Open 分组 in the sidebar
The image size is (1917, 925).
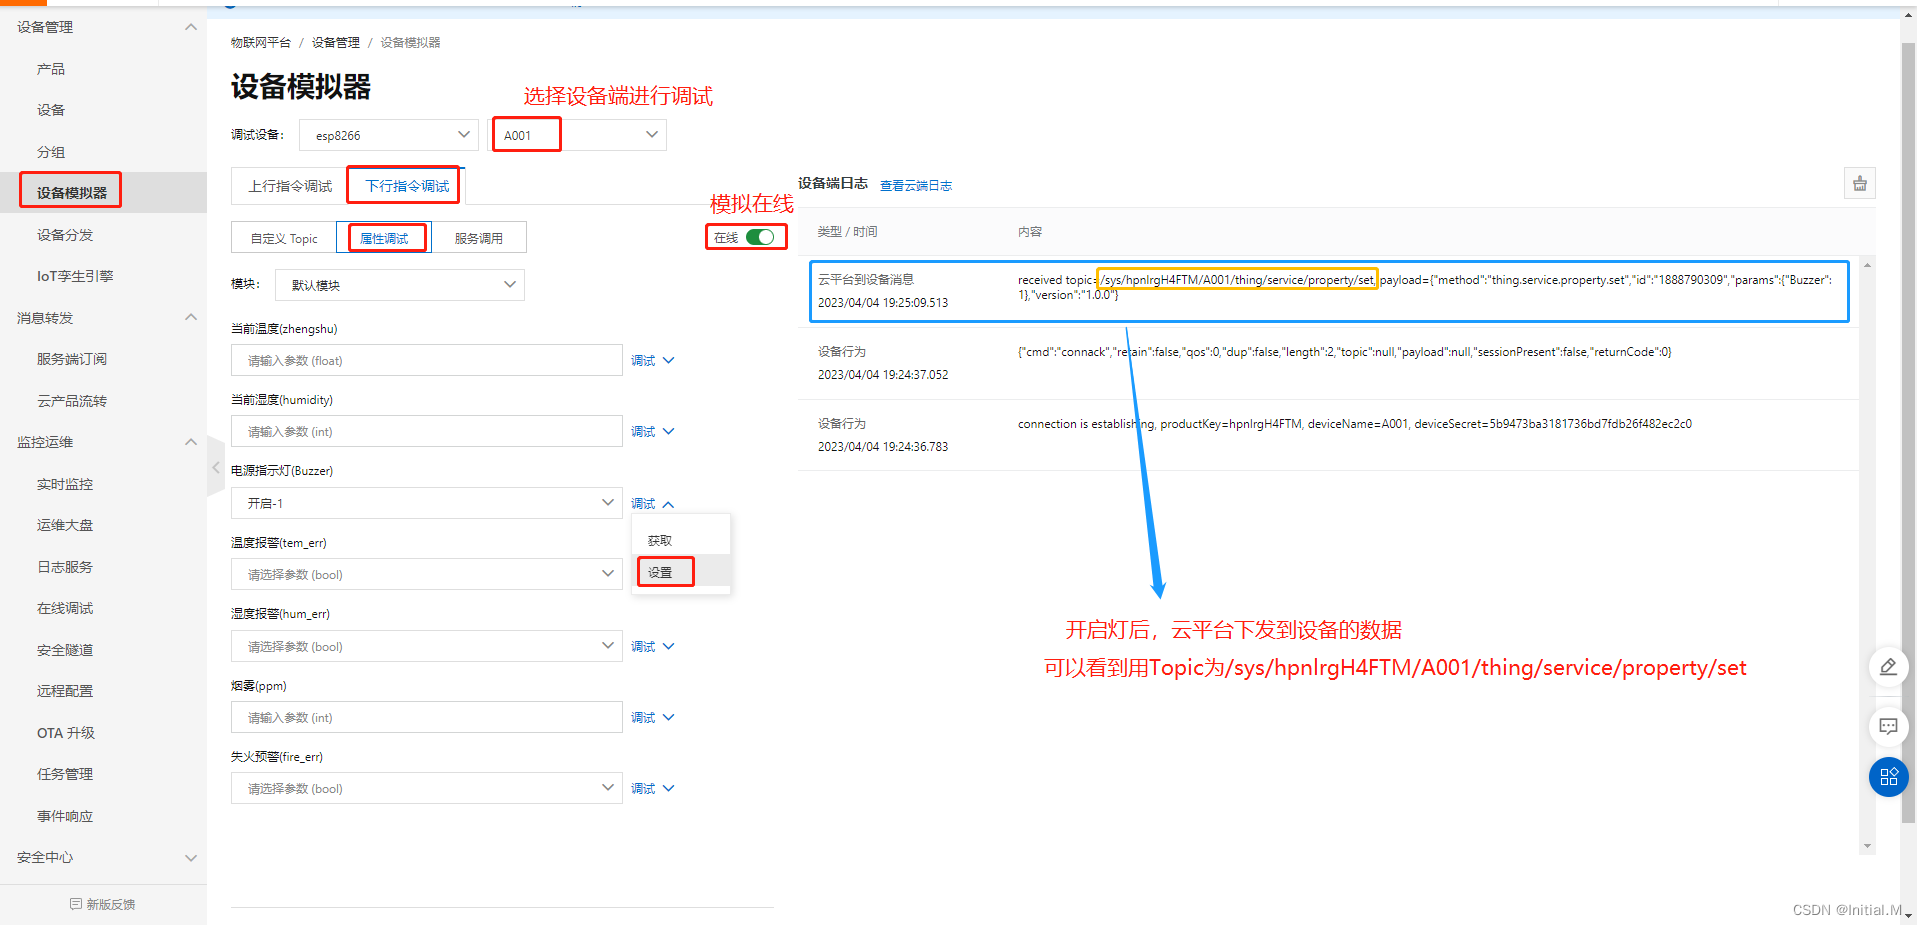(x=51, y=152)
